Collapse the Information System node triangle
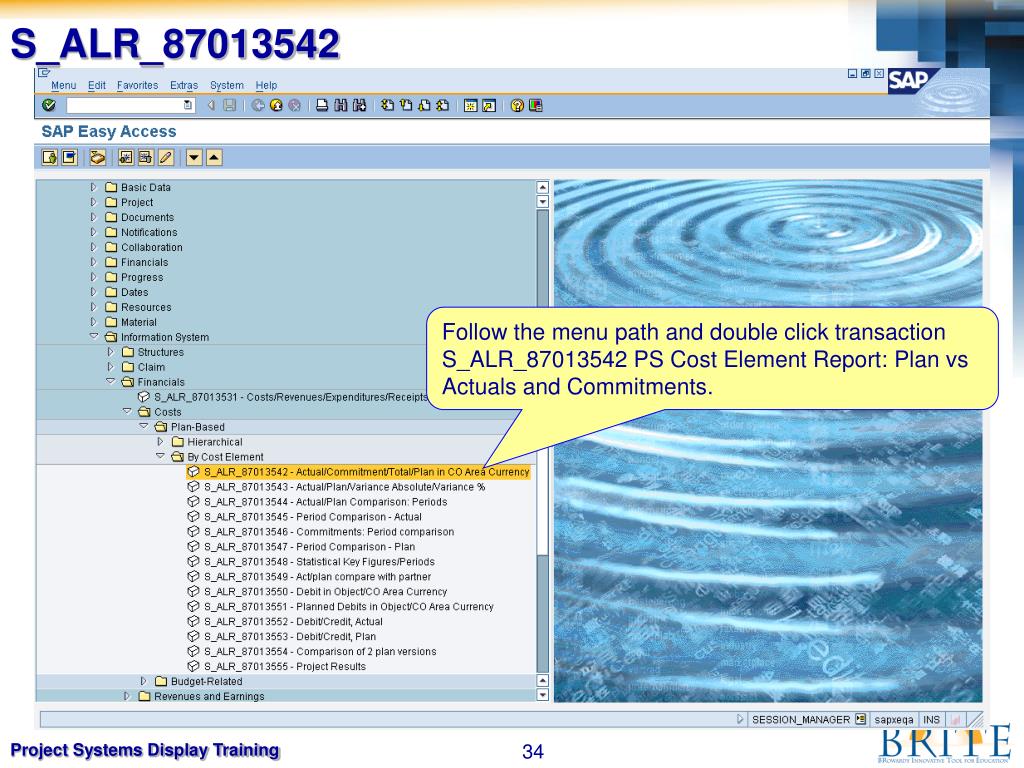Image resolution: width=1024 pixels, height=768 pixels. click(94, 336)
